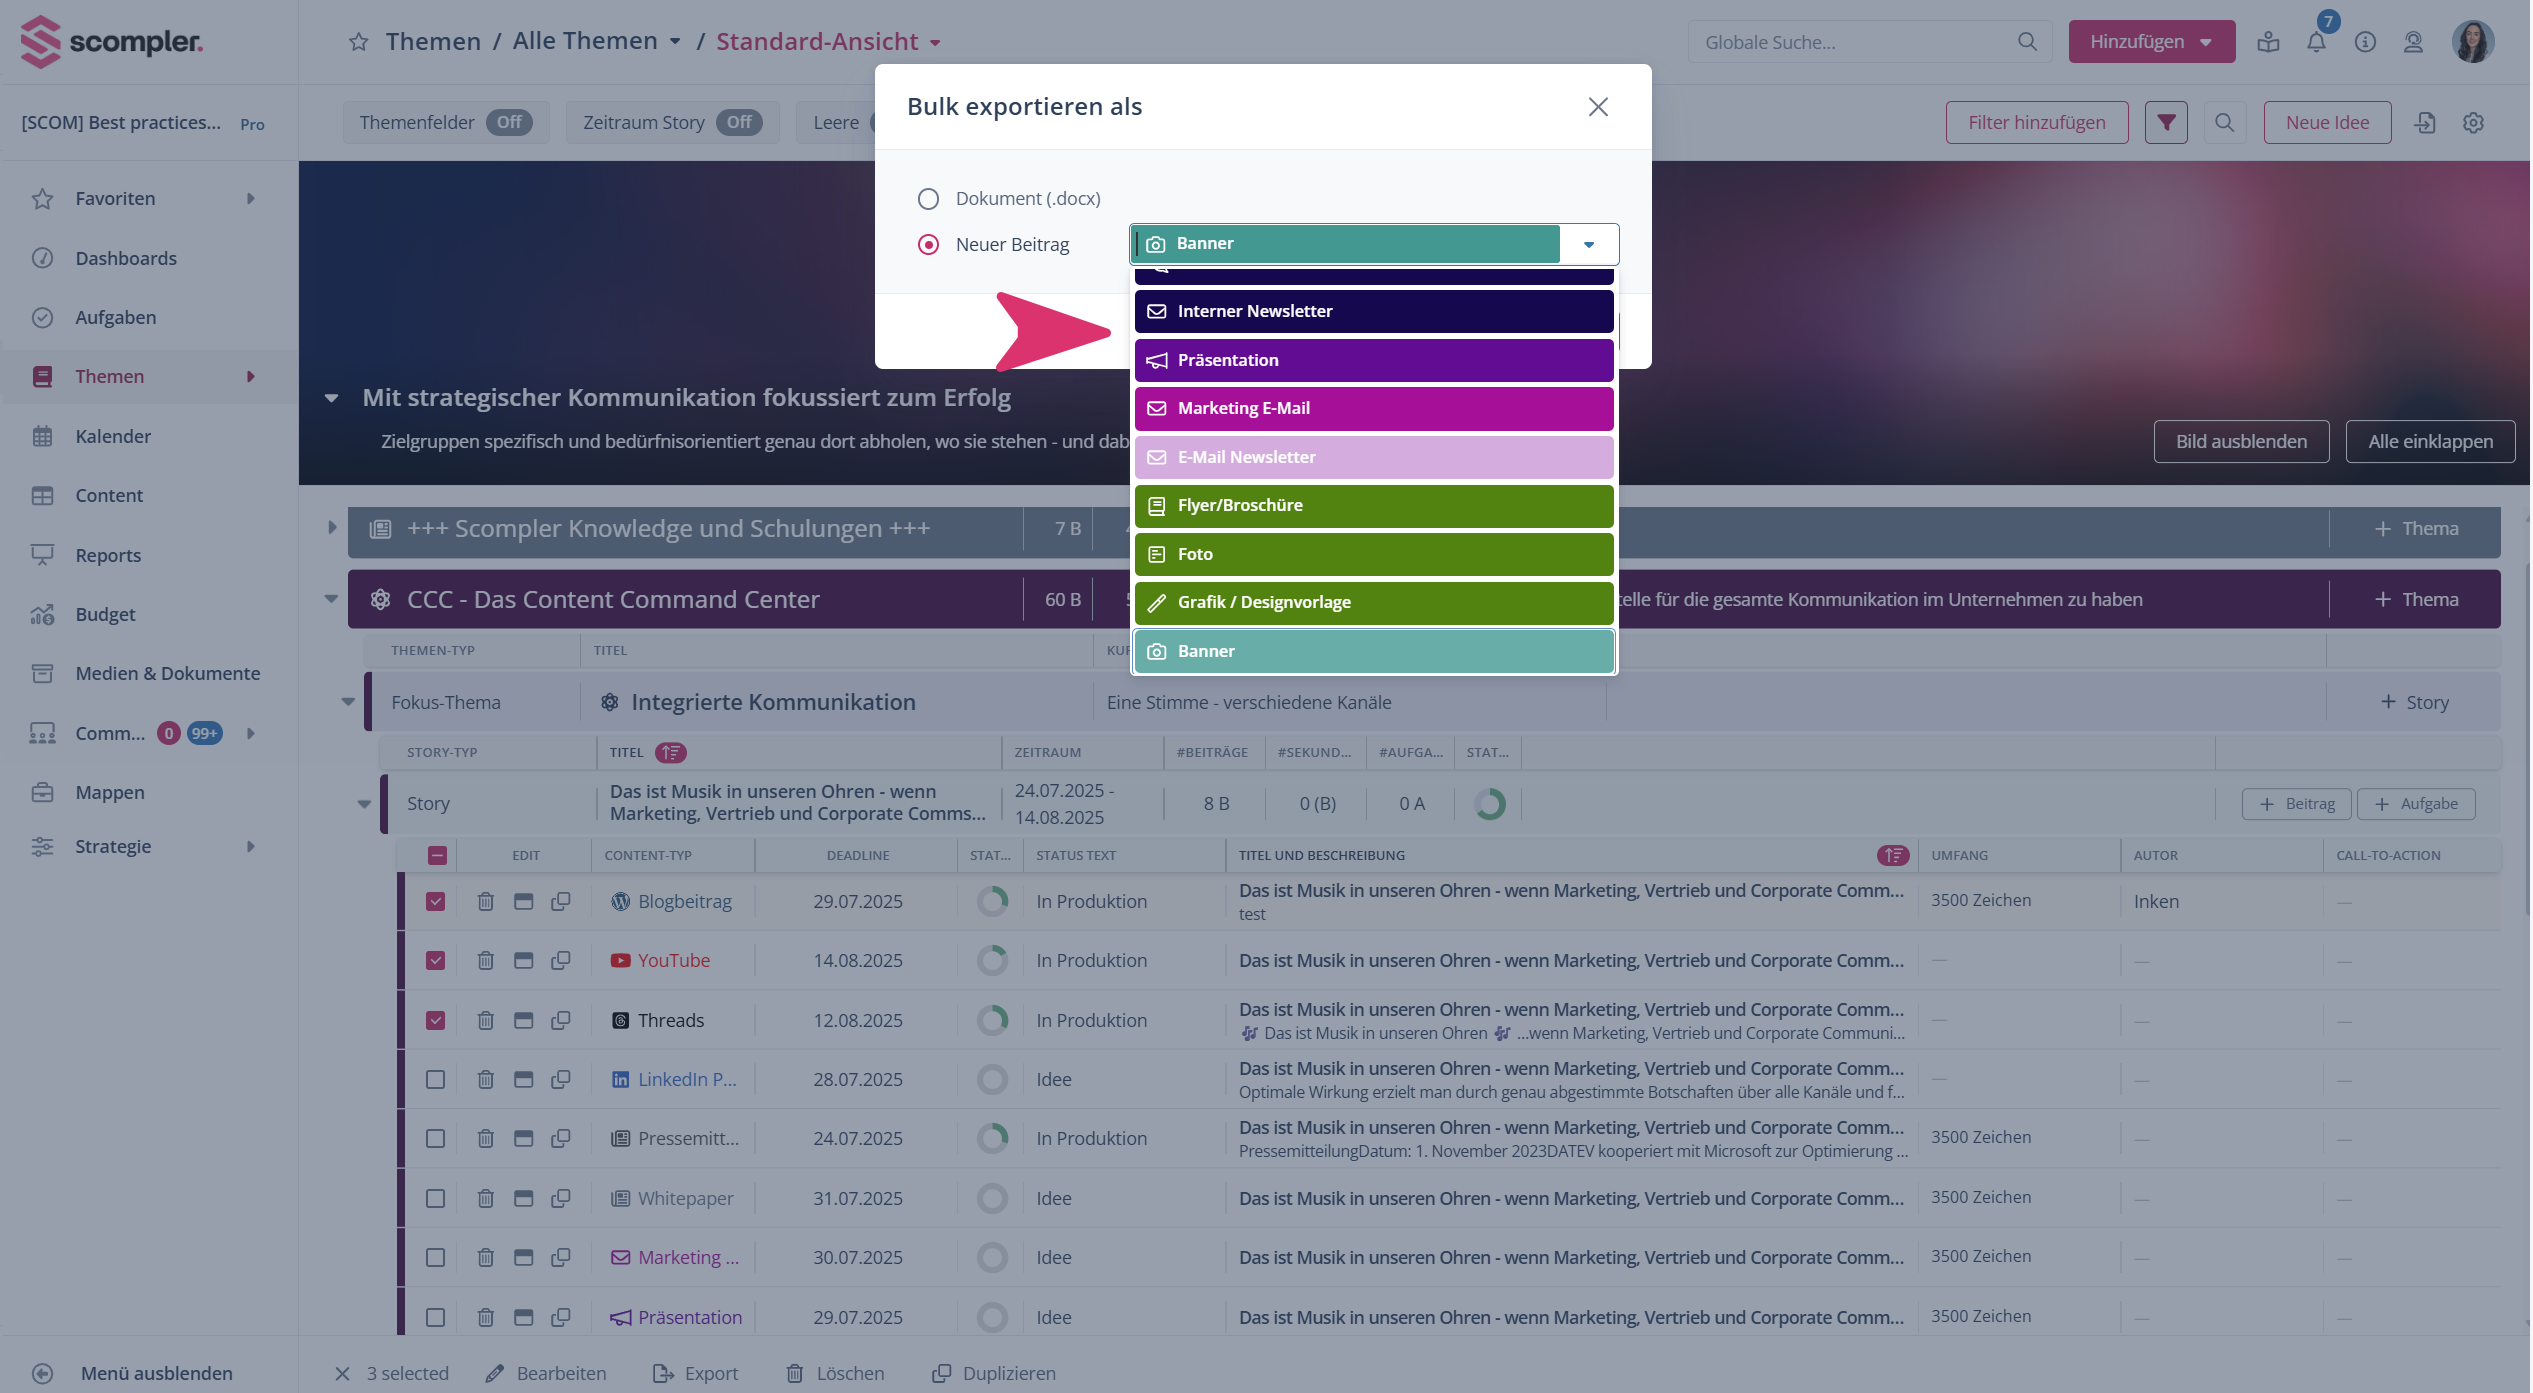2533x1393 pixels.
Task: Open the Banner content-type dropdown arrow
Action: click(x=1588, y=244)
